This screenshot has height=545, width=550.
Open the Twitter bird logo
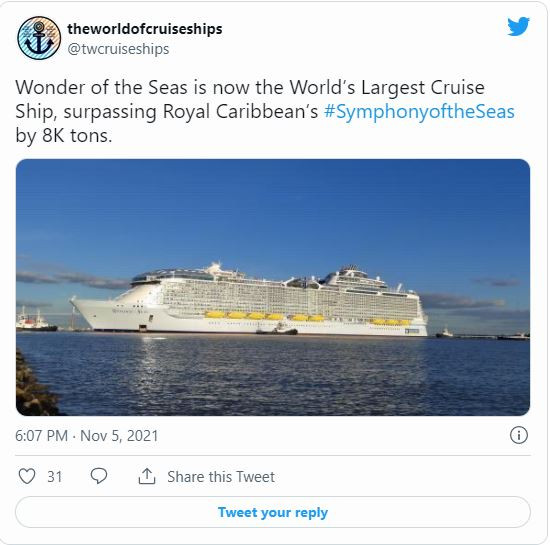tap(518, 26)
